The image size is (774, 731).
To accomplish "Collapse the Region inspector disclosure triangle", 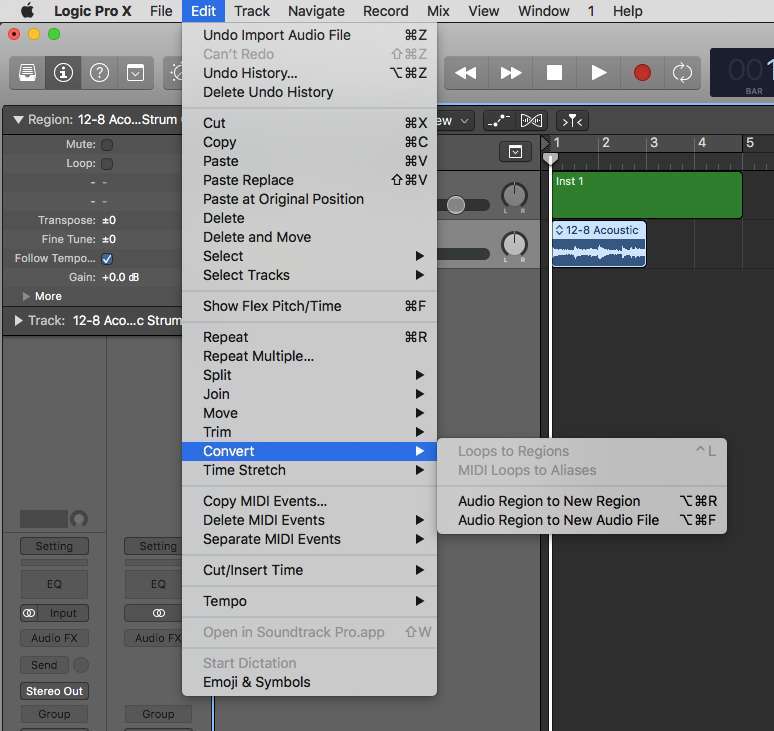I will coord(17,120).
